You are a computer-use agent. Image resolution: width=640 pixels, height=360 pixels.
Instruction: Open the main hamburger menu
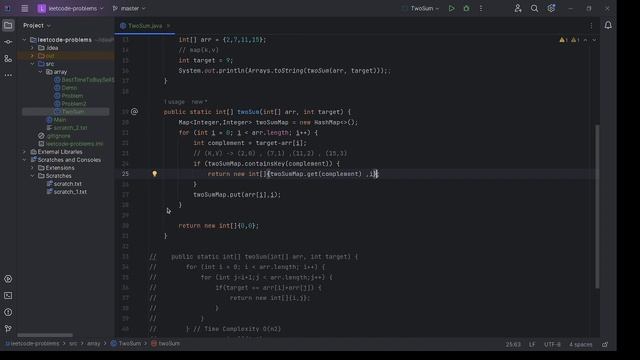[x=24, y=8]
